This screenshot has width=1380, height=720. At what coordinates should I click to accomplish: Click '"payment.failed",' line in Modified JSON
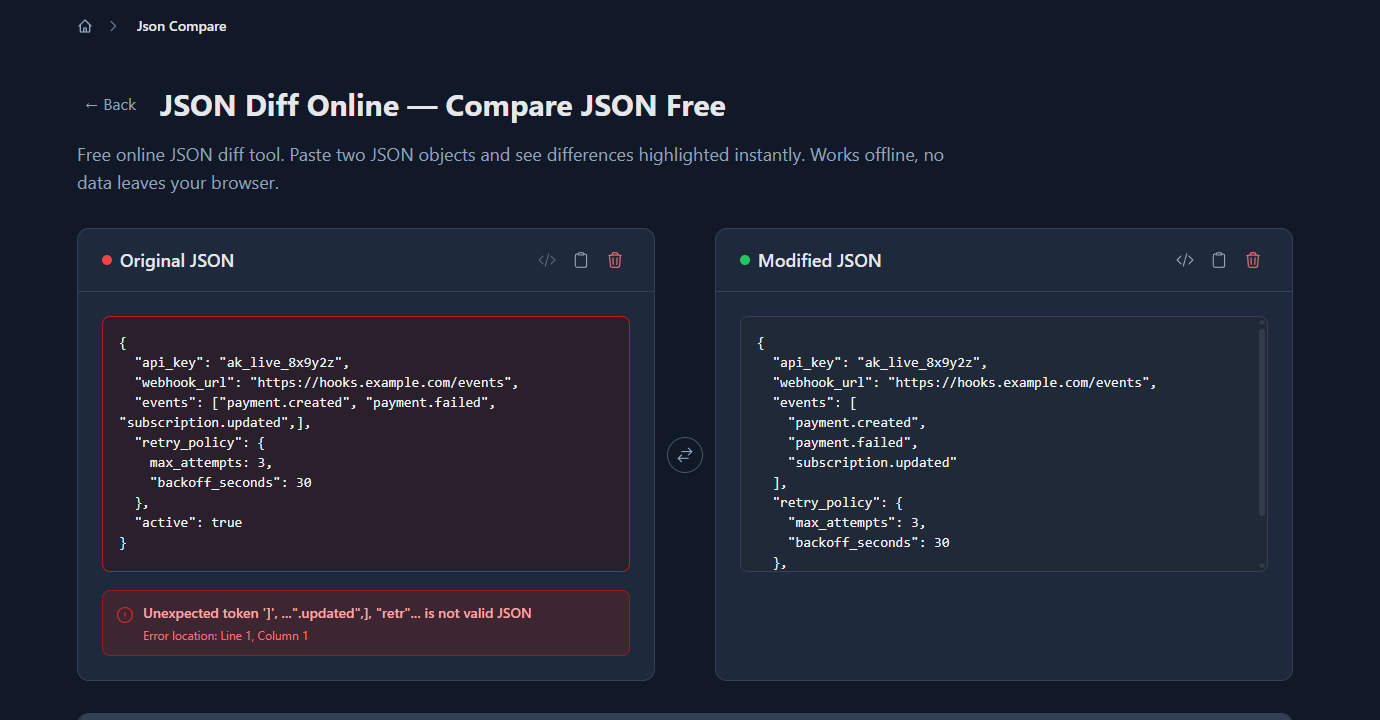[x=853, y=443]
